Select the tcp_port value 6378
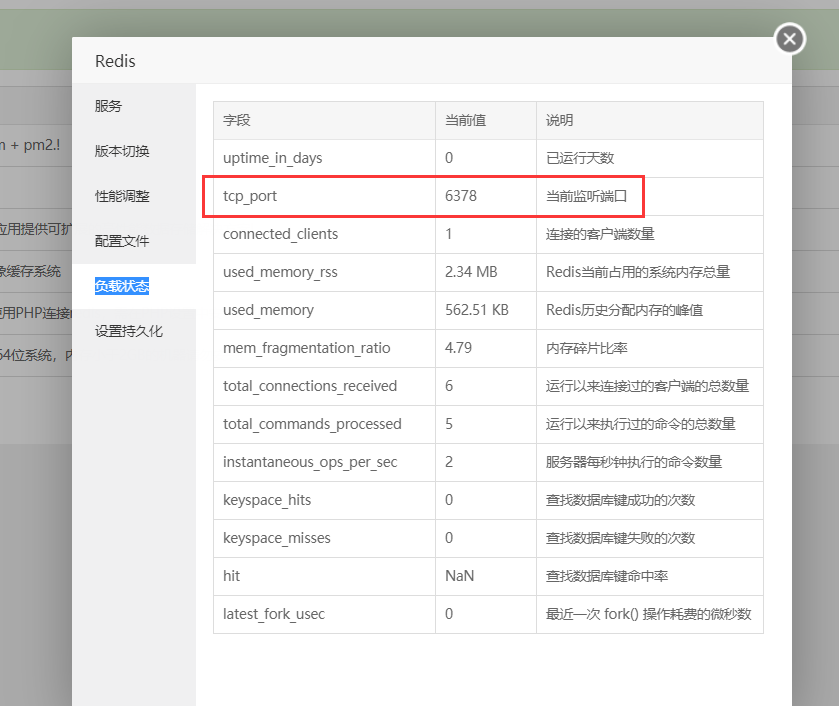 pos(461,196)
